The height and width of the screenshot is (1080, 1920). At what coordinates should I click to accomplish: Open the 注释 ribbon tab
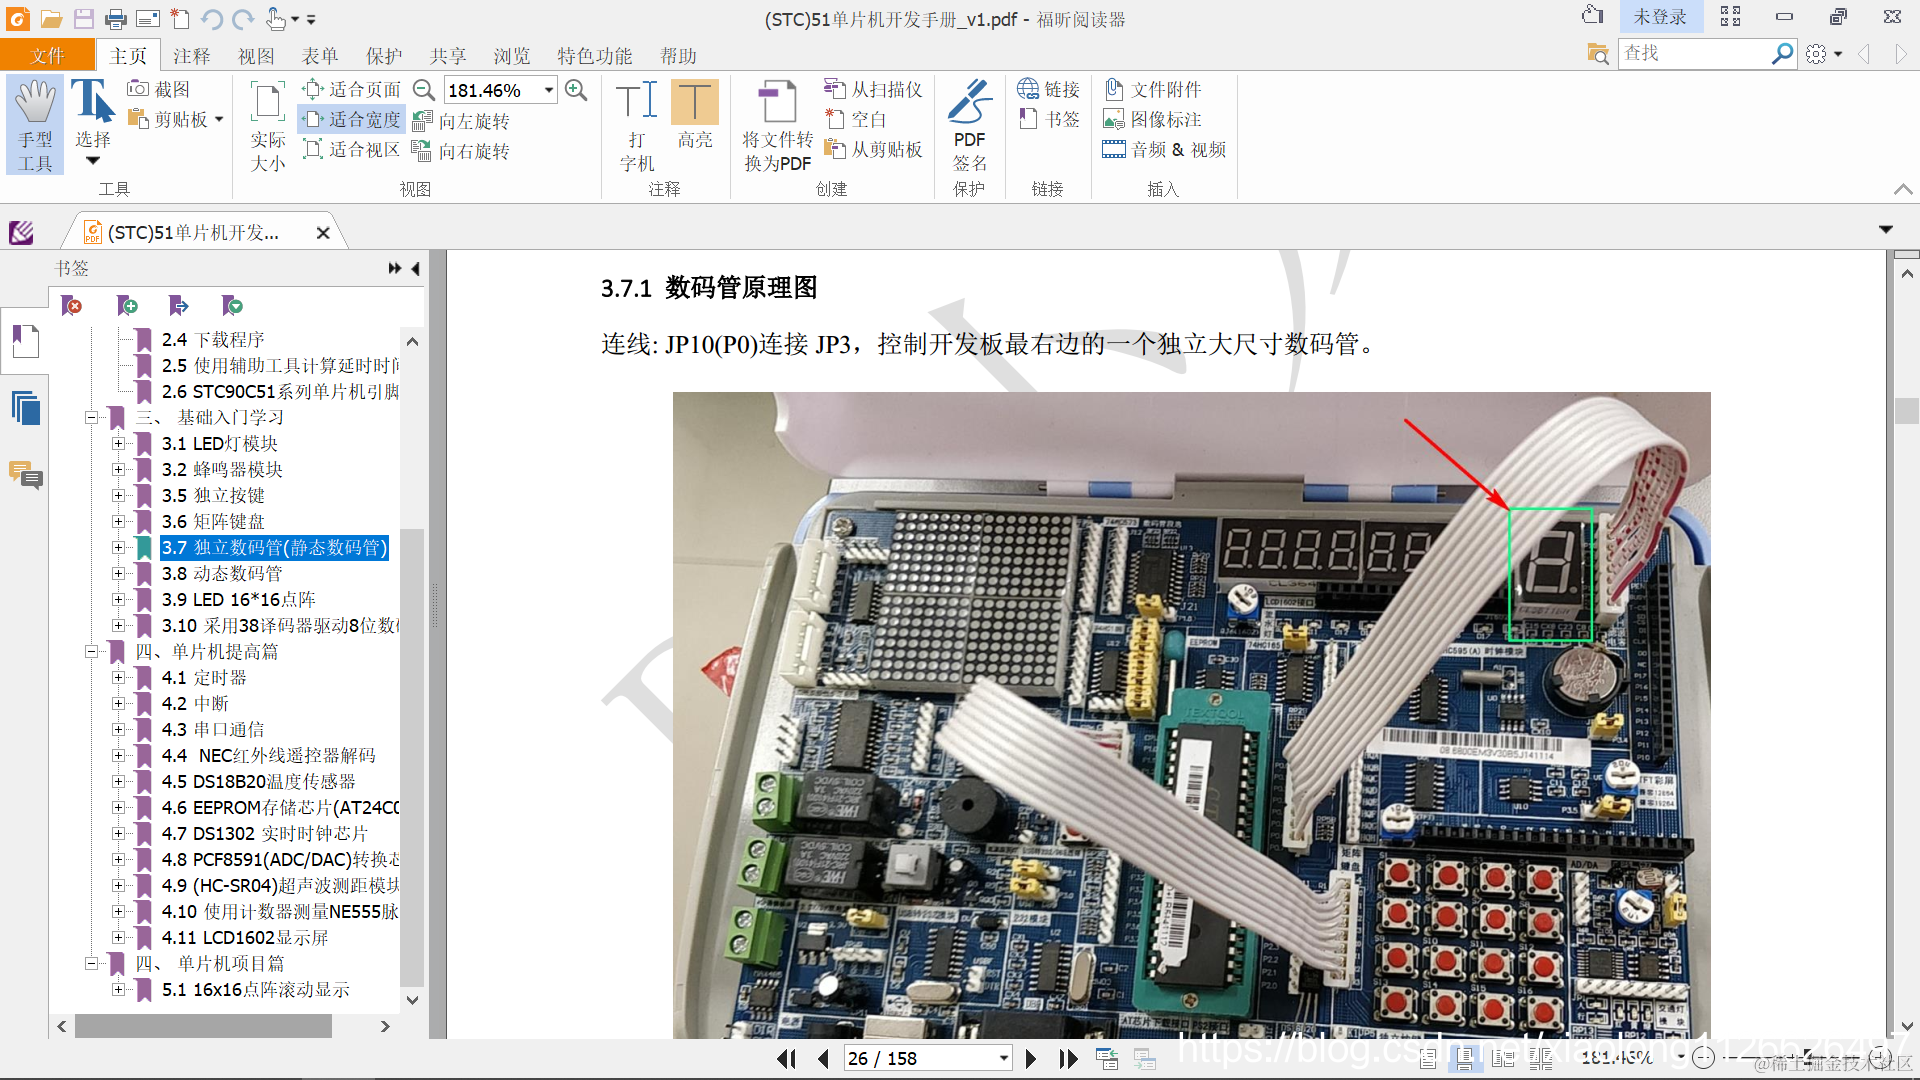pyautogui.click(x=191, y=56)
